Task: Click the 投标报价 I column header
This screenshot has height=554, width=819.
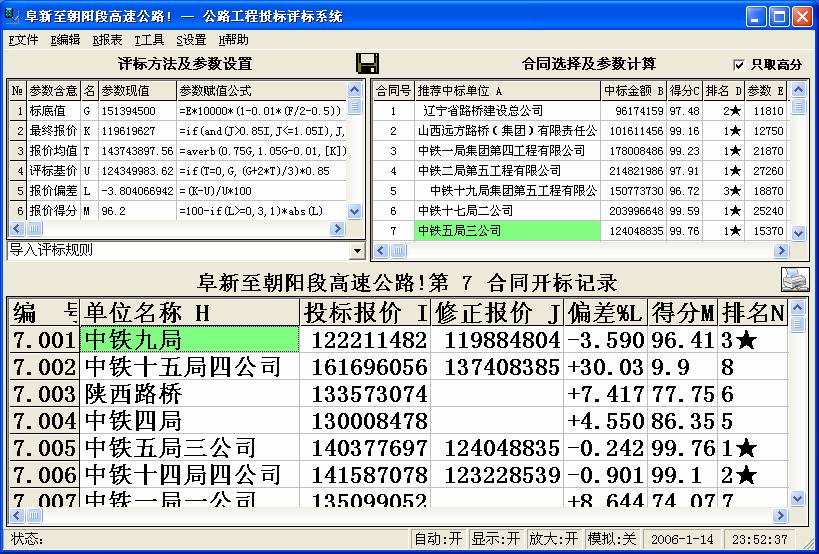Action: [x=365, y=313]
